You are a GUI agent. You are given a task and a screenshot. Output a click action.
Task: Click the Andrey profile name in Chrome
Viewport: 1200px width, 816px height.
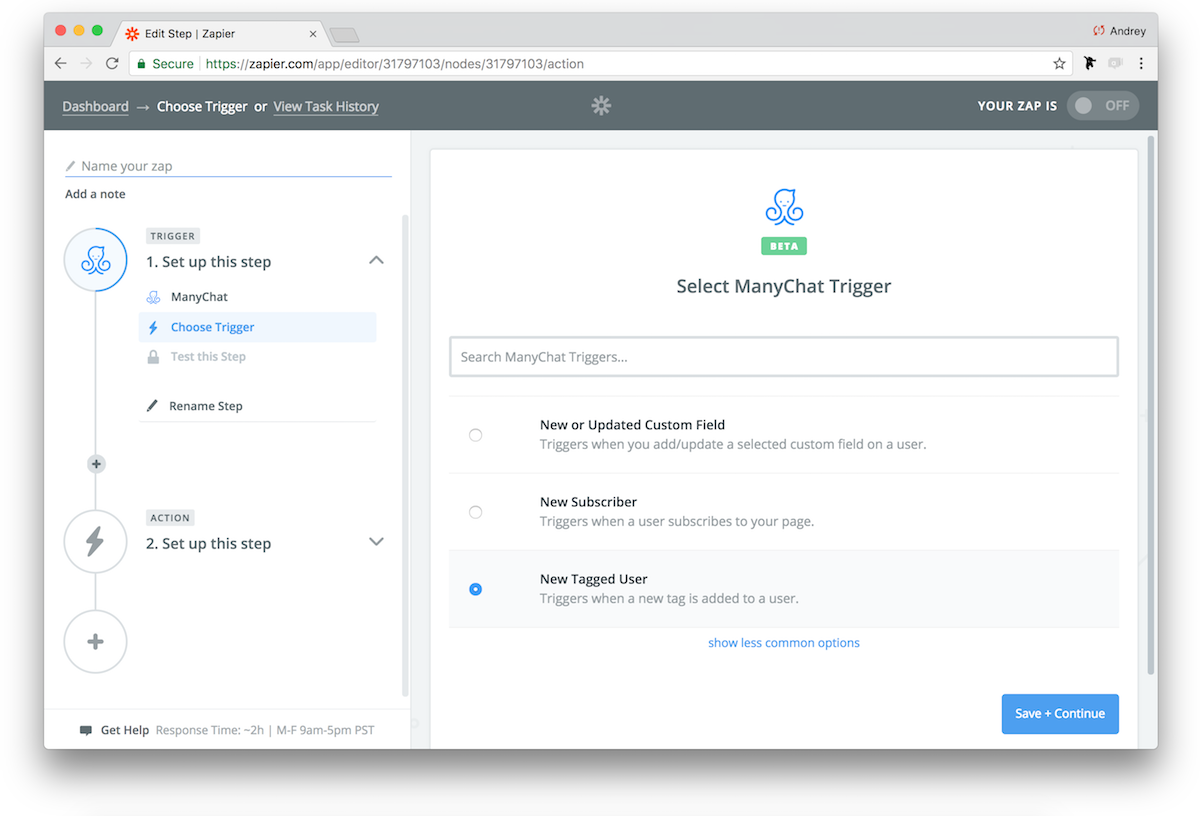tap(1128, 31)
